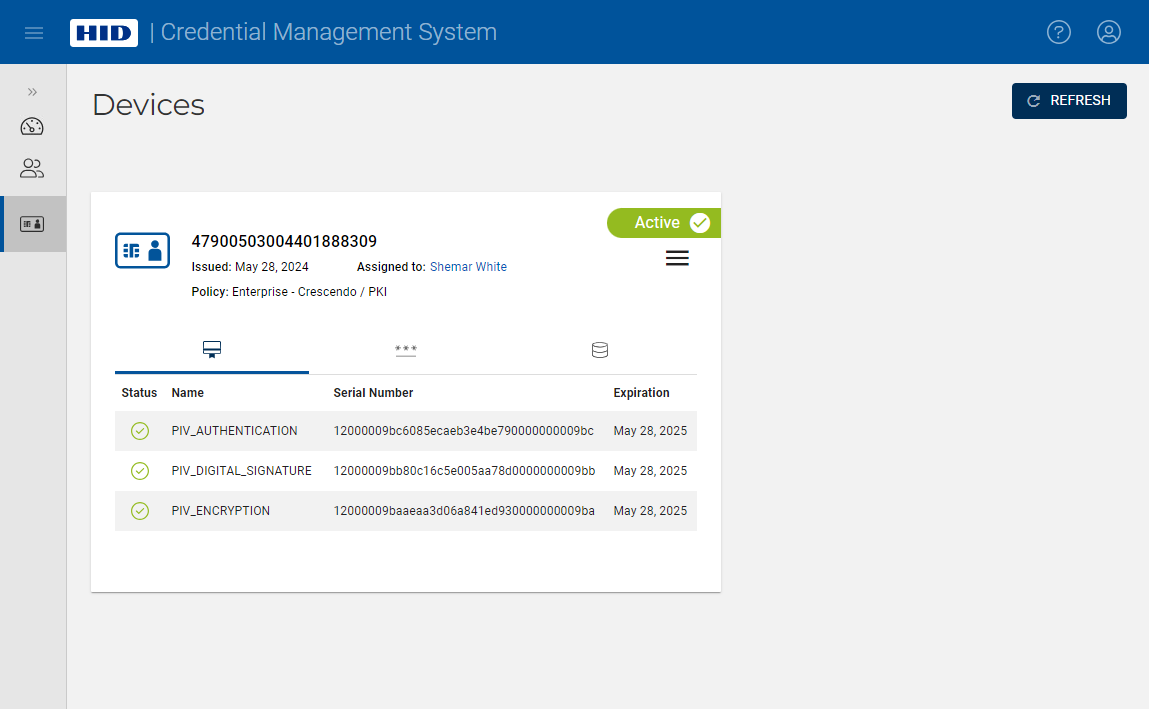
Task: Open the device actions hamburger menu
Action: (677, 258)
